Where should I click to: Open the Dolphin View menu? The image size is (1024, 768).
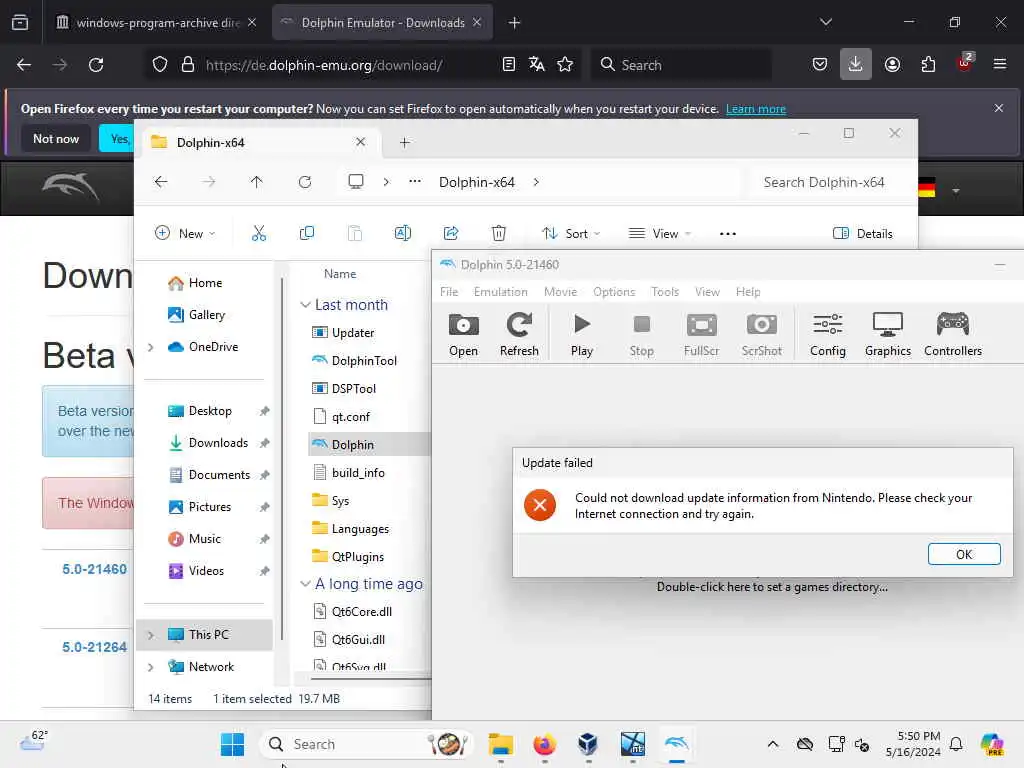pyautogui.click(x=707, y=292)
